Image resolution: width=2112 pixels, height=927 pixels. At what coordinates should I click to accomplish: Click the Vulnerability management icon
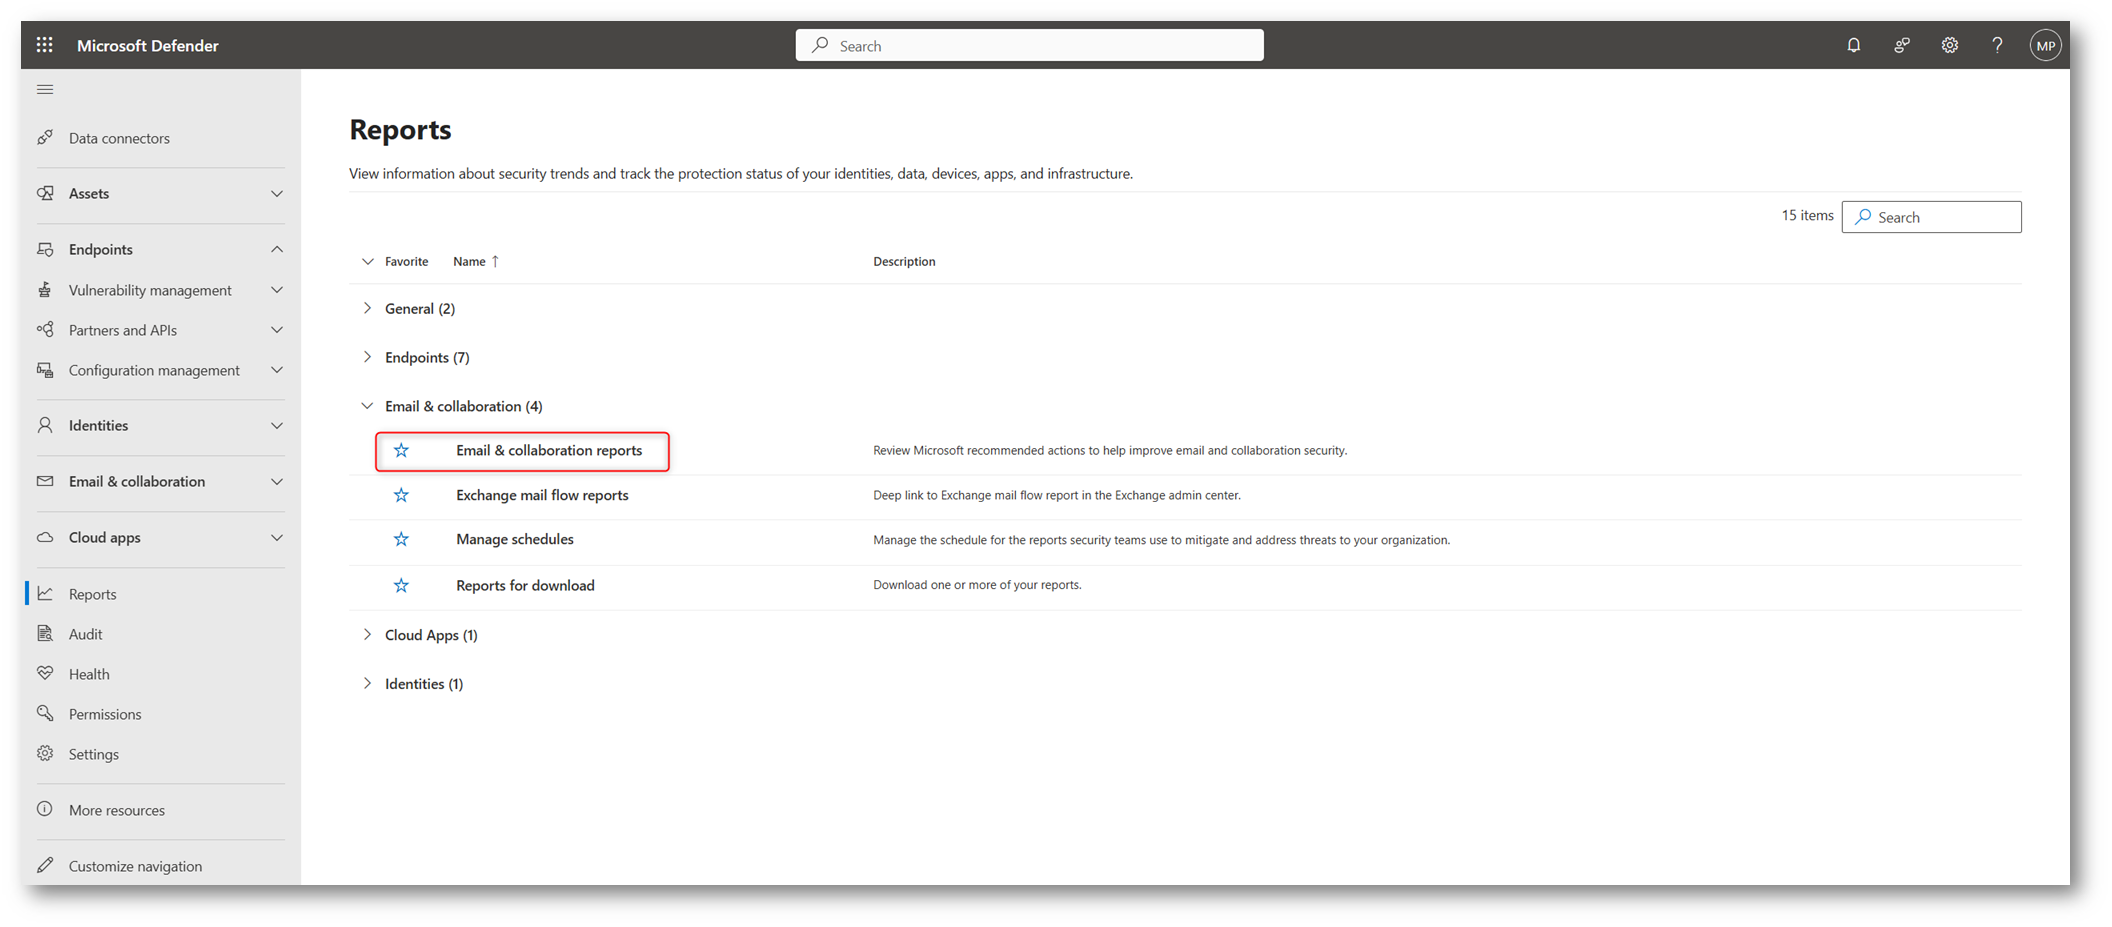coord(45,290)
